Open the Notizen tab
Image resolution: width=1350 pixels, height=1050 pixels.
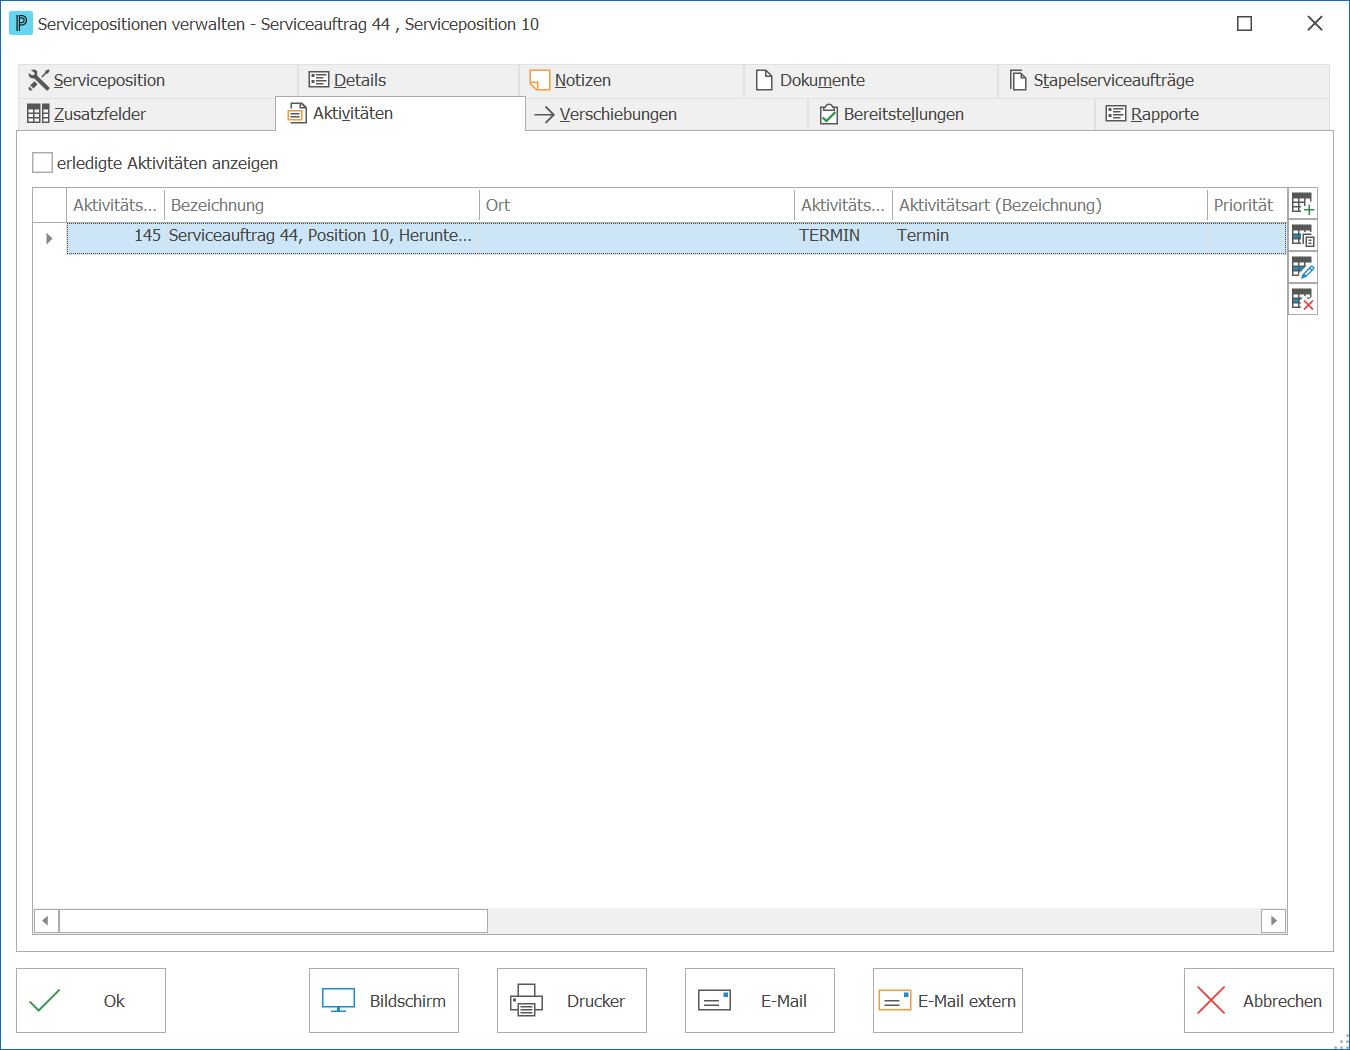click(x=632, y=81)
